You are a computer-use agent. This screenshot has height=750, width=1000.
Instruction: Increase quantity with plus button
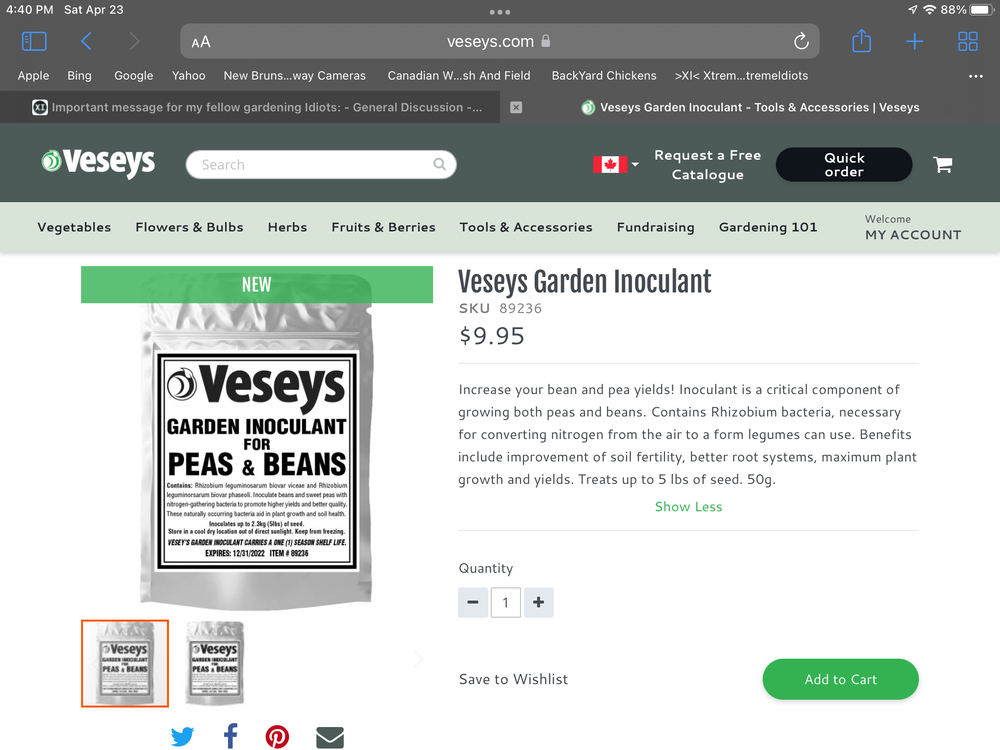click(538, 602)
